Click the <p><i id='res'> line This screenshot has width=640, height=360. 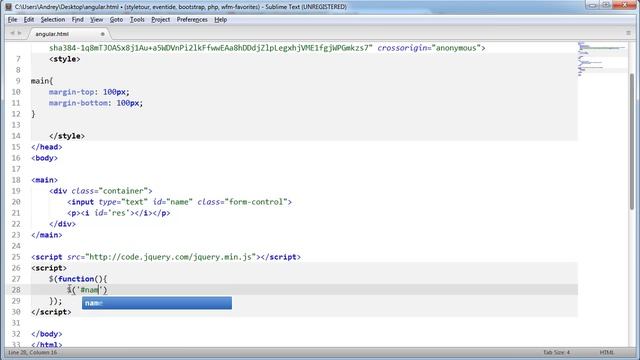[118, 213]
